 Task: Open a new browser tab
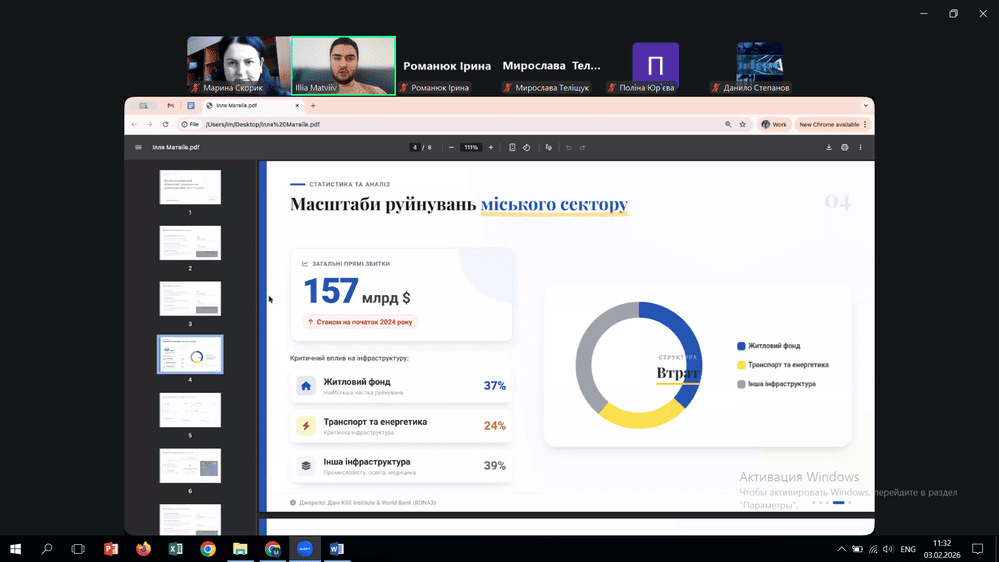(x=313, y=105)
